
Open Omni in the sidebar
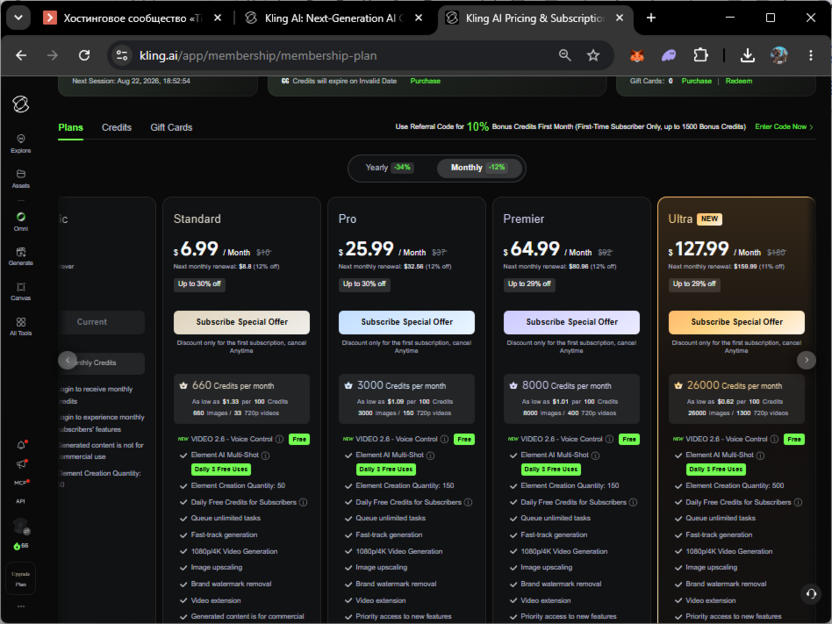click(x=21, y=221)
